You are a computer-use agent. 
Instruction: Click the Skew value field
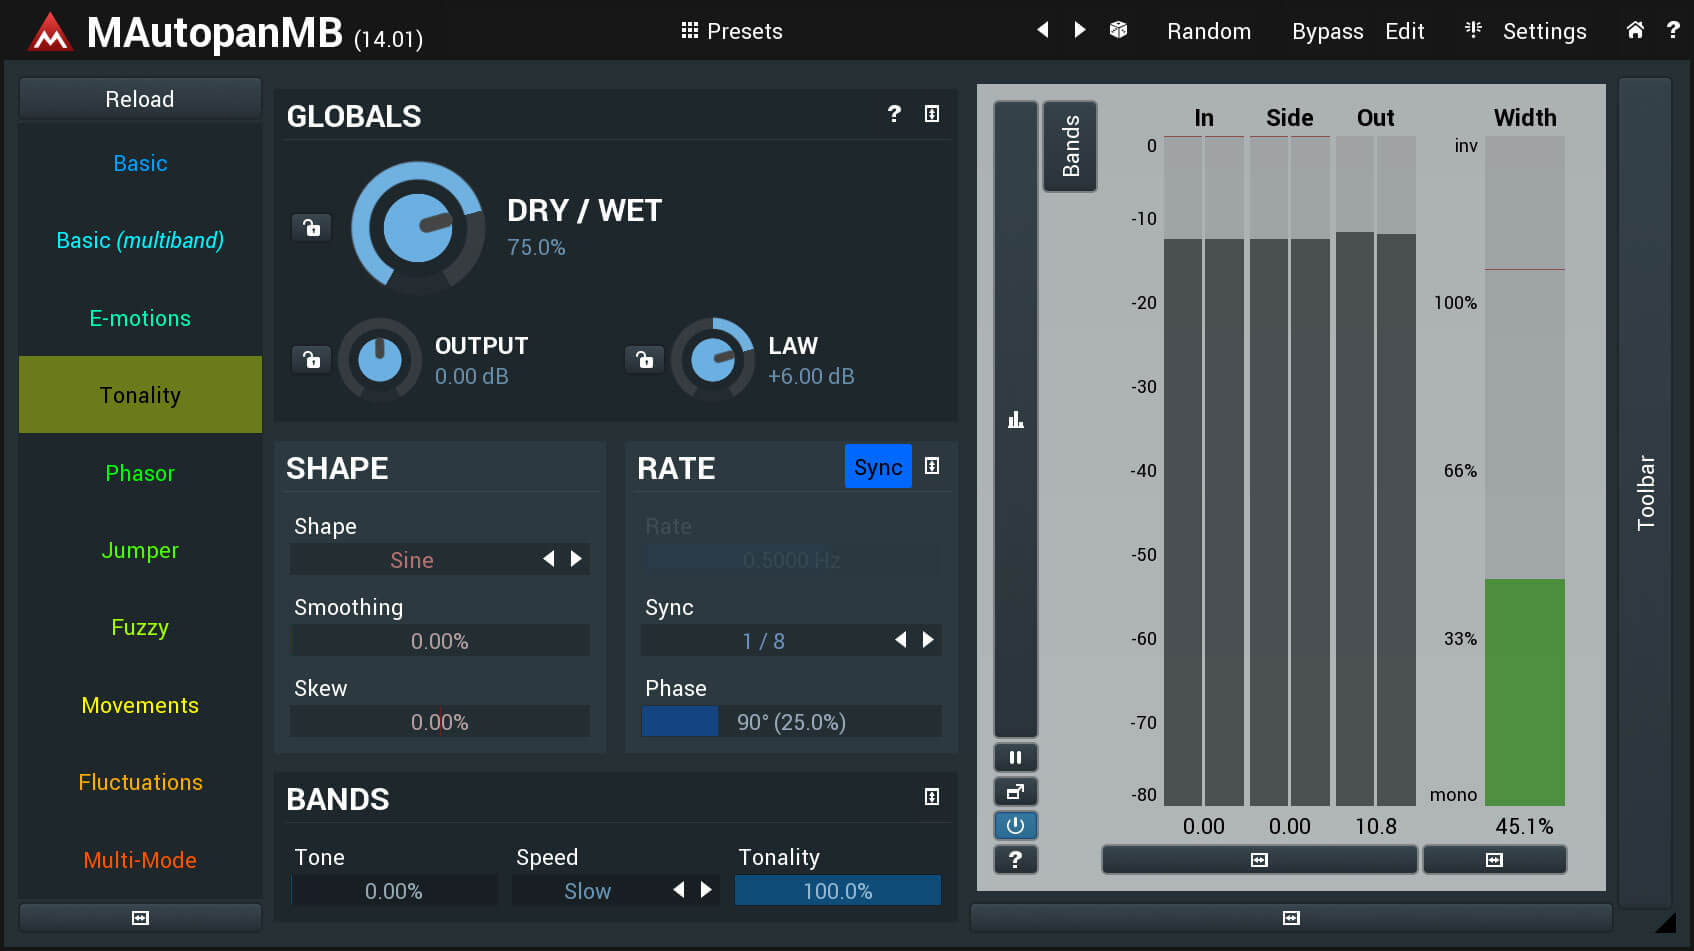point(440,722)
